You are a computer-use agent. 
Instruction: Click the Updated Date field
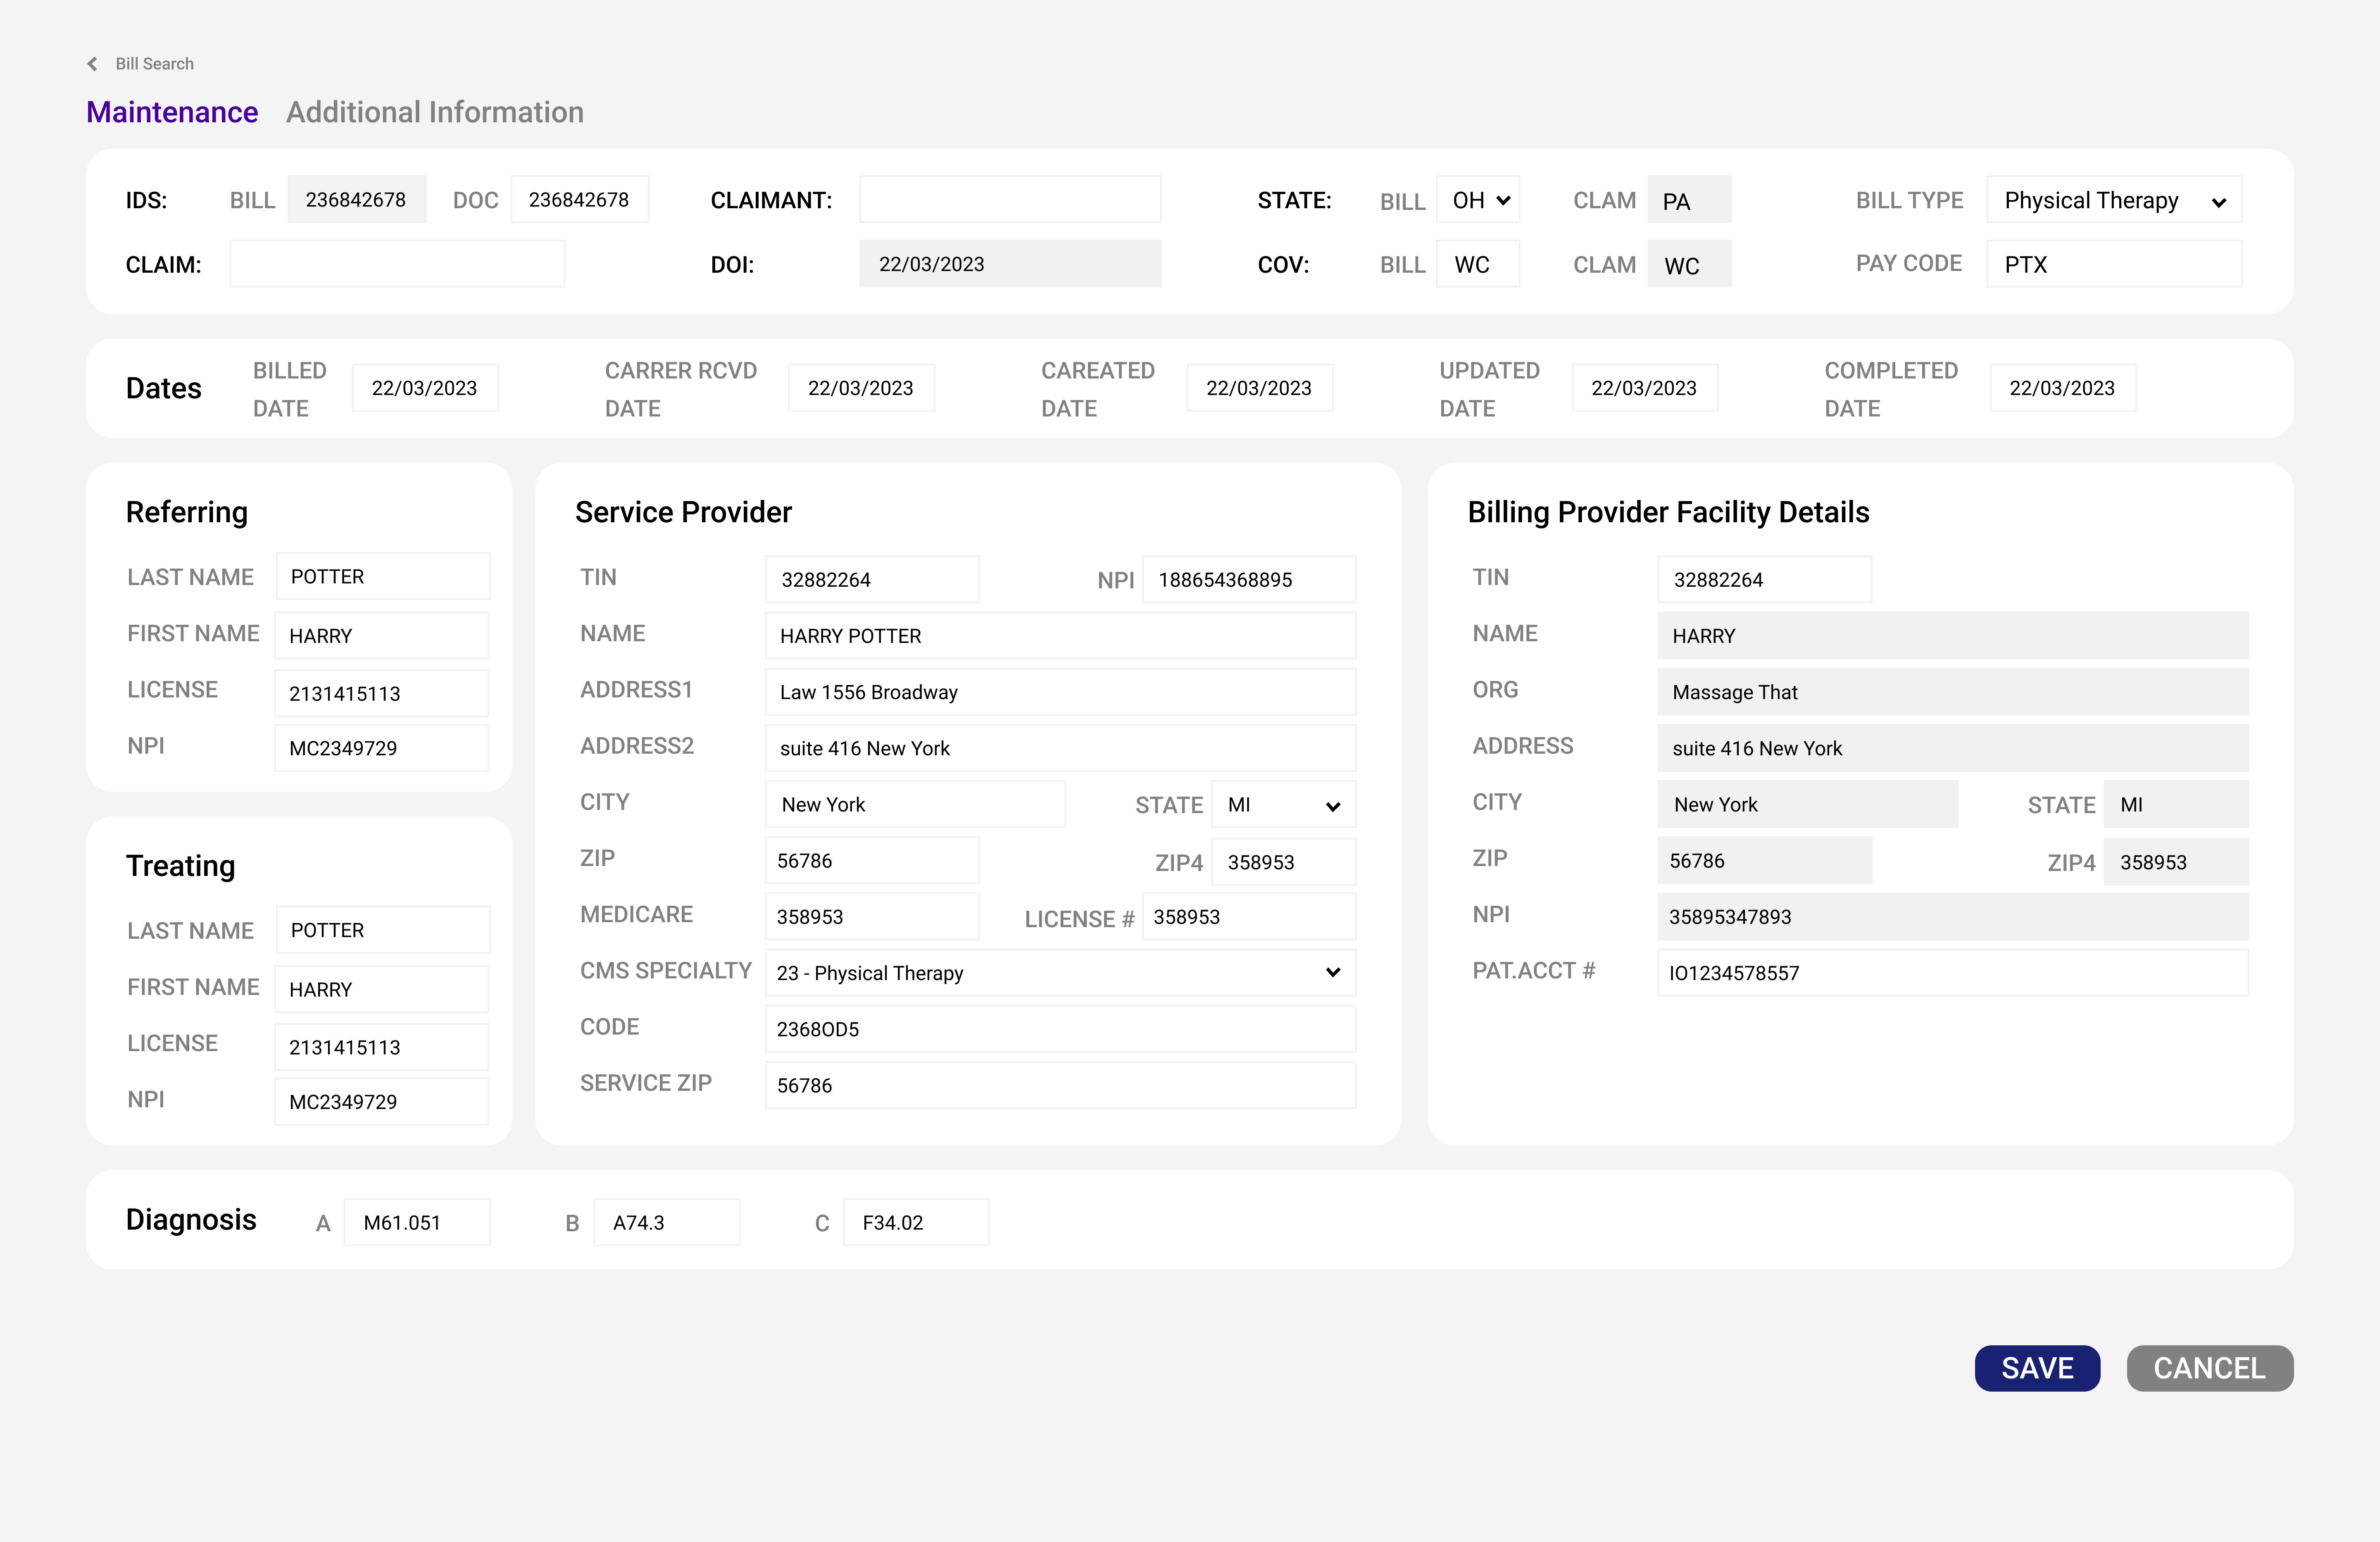pyautogui.click(x=1645, y=388)
